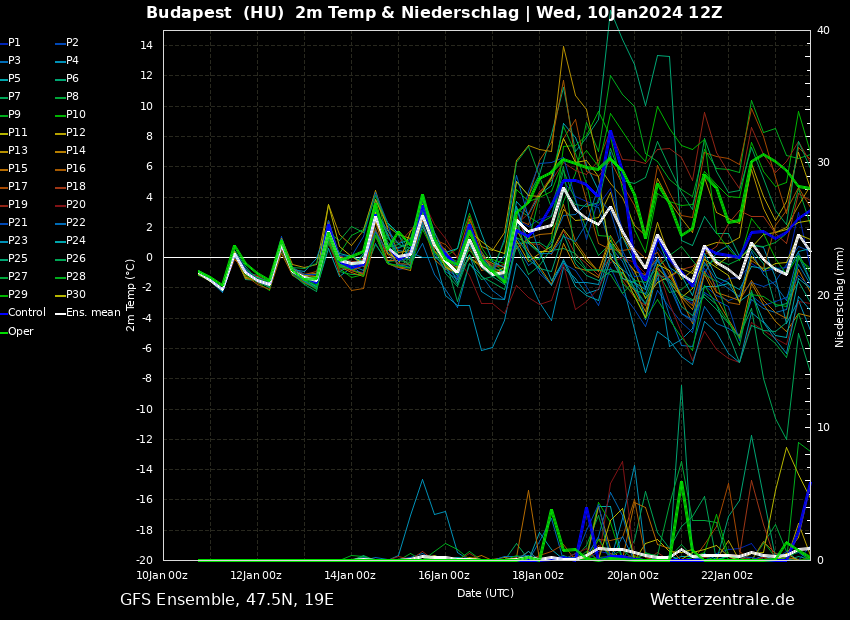Click the Niederschlag (mm) axis label
Screen dimensions: 850x620
point(840,297)
